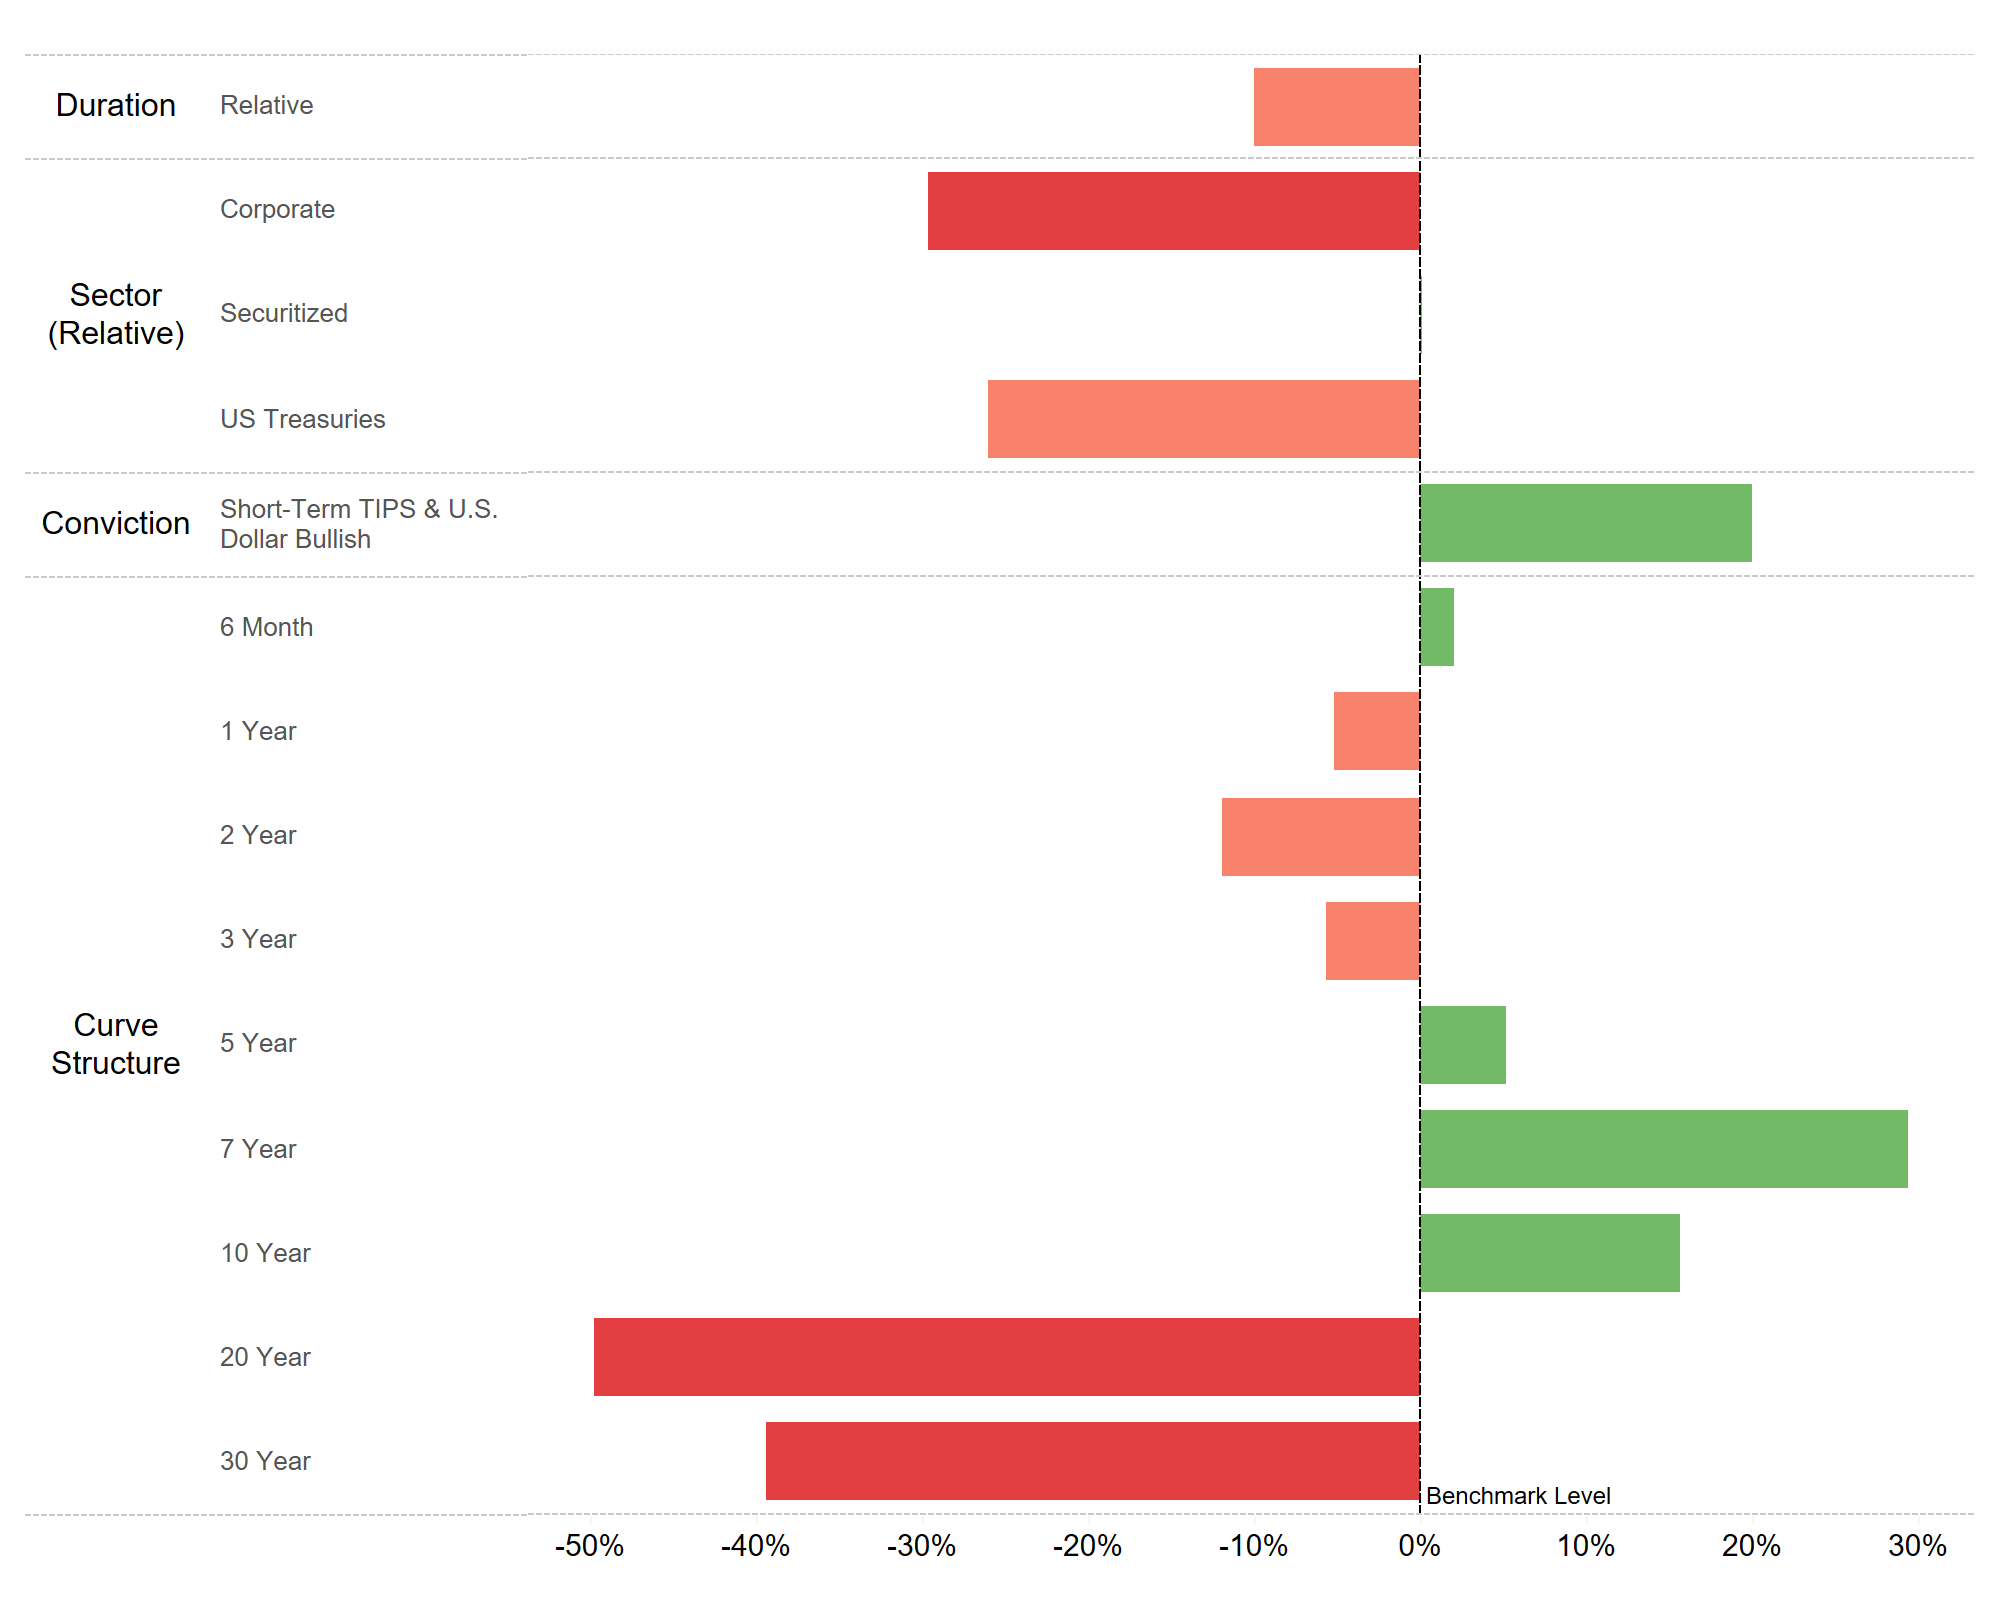
Task: Click the 3 Year curve bar
Action: pyautogui.click(x=1372, y=941)
